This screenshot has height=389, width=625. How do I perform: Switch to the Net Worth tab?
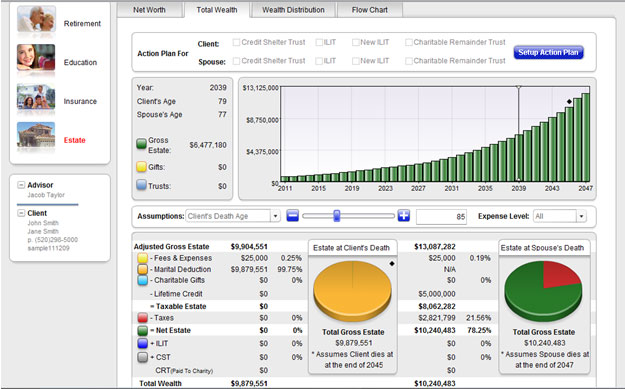click(149, 10)
